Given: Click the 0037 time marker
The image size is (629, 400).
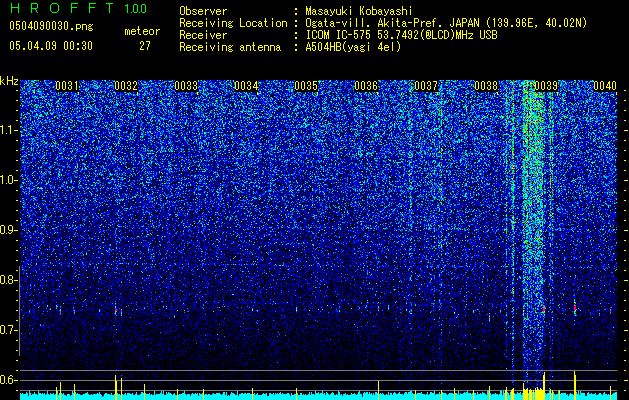Looking at the screenshot, I should 426,86.
